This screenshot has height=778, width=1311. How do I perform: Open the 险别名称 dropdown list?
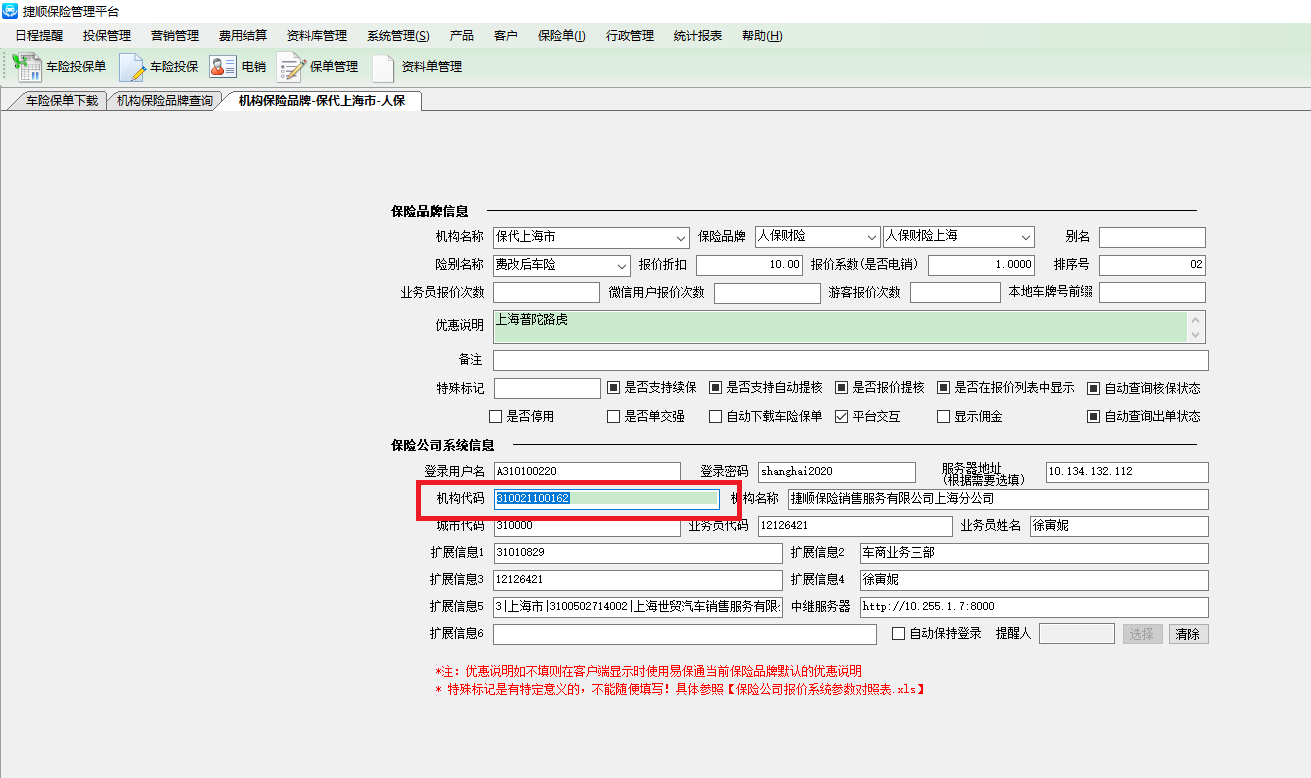pyautogui.click(x=621, y=266)
